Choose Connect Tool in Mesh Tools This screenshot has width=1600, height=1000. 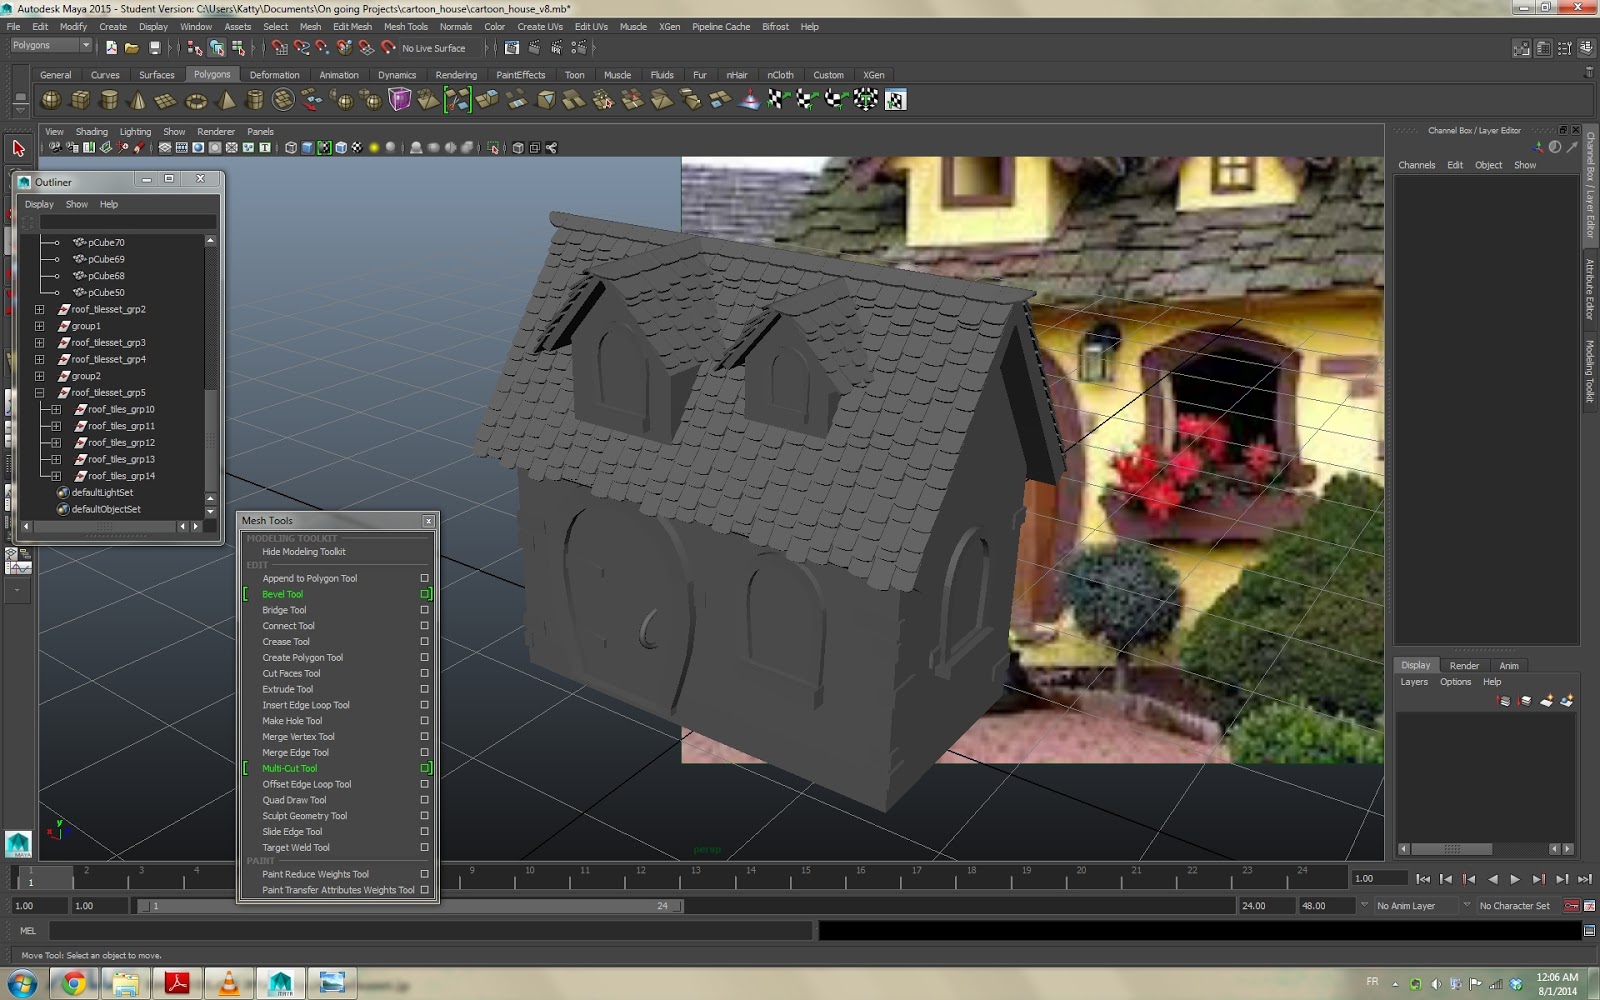tap(288, 626)
